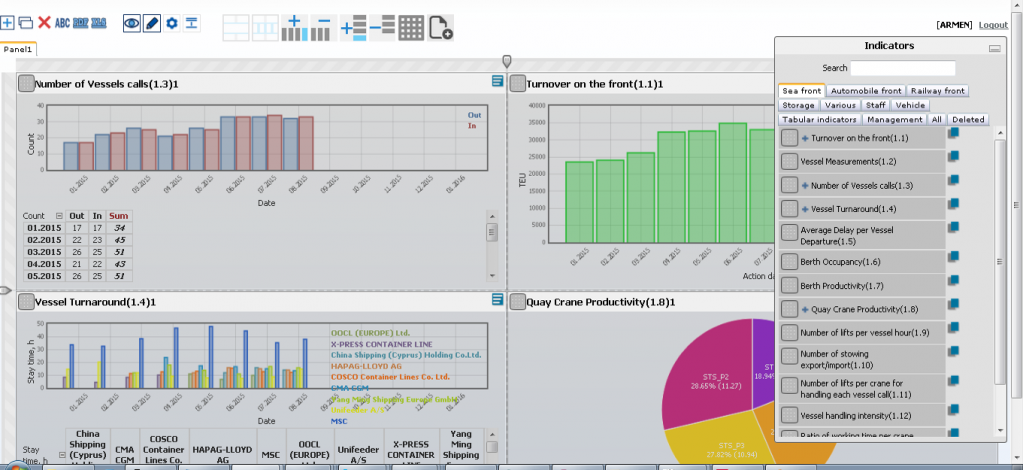Open the grid layout icon
The image size is (1023, 470).
coord(411,28)
